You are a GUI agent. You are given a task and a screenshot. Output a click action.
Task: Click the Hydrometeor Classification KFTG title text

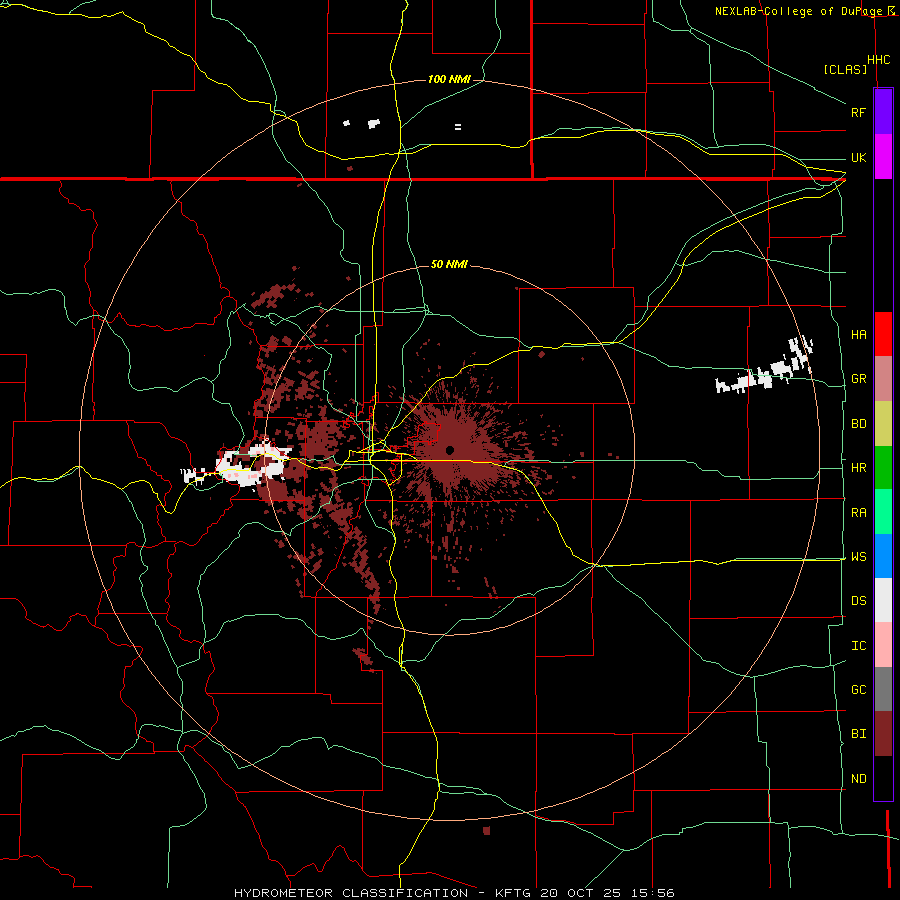pos(454,893)
